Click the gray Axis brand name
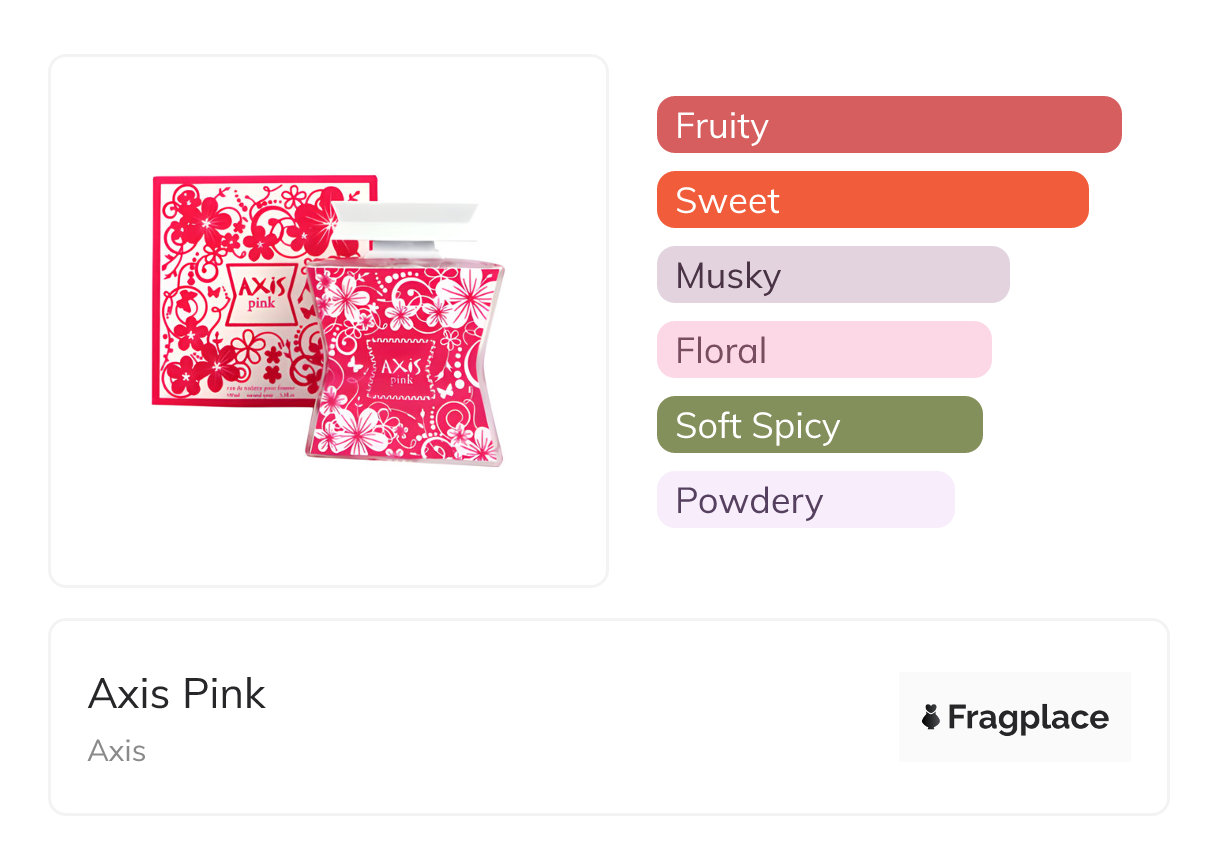The image size is (1218, 864). pyautogui.click(x=117, y=751)
